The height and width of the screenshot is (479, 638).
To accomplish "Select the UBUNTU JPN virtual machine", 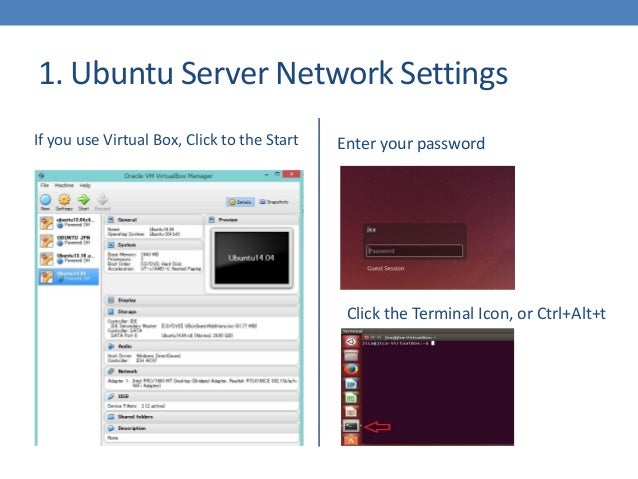I will (68, 241).
